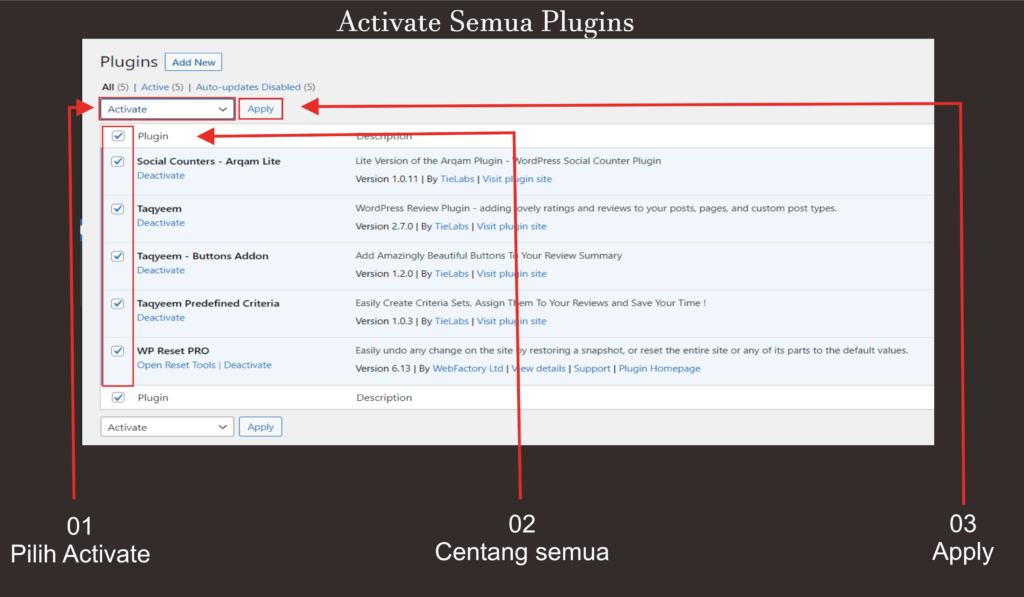Open the top bulk actions Activate dropdown

coord(167,109)
